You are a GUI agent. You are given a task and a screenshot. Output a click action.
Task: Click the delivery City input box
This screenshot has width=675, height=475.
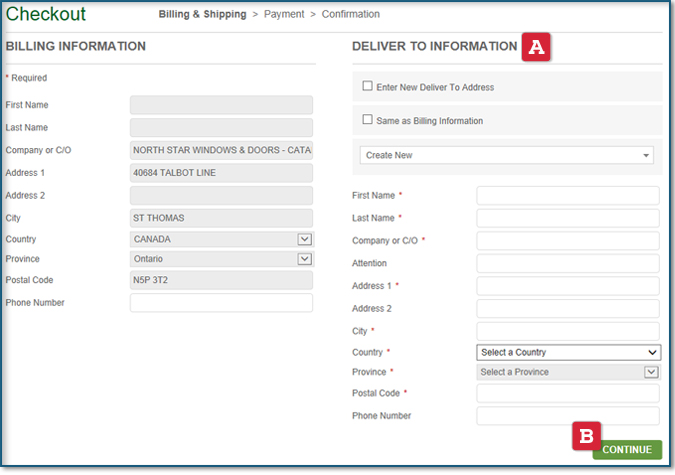click(568, 331)
